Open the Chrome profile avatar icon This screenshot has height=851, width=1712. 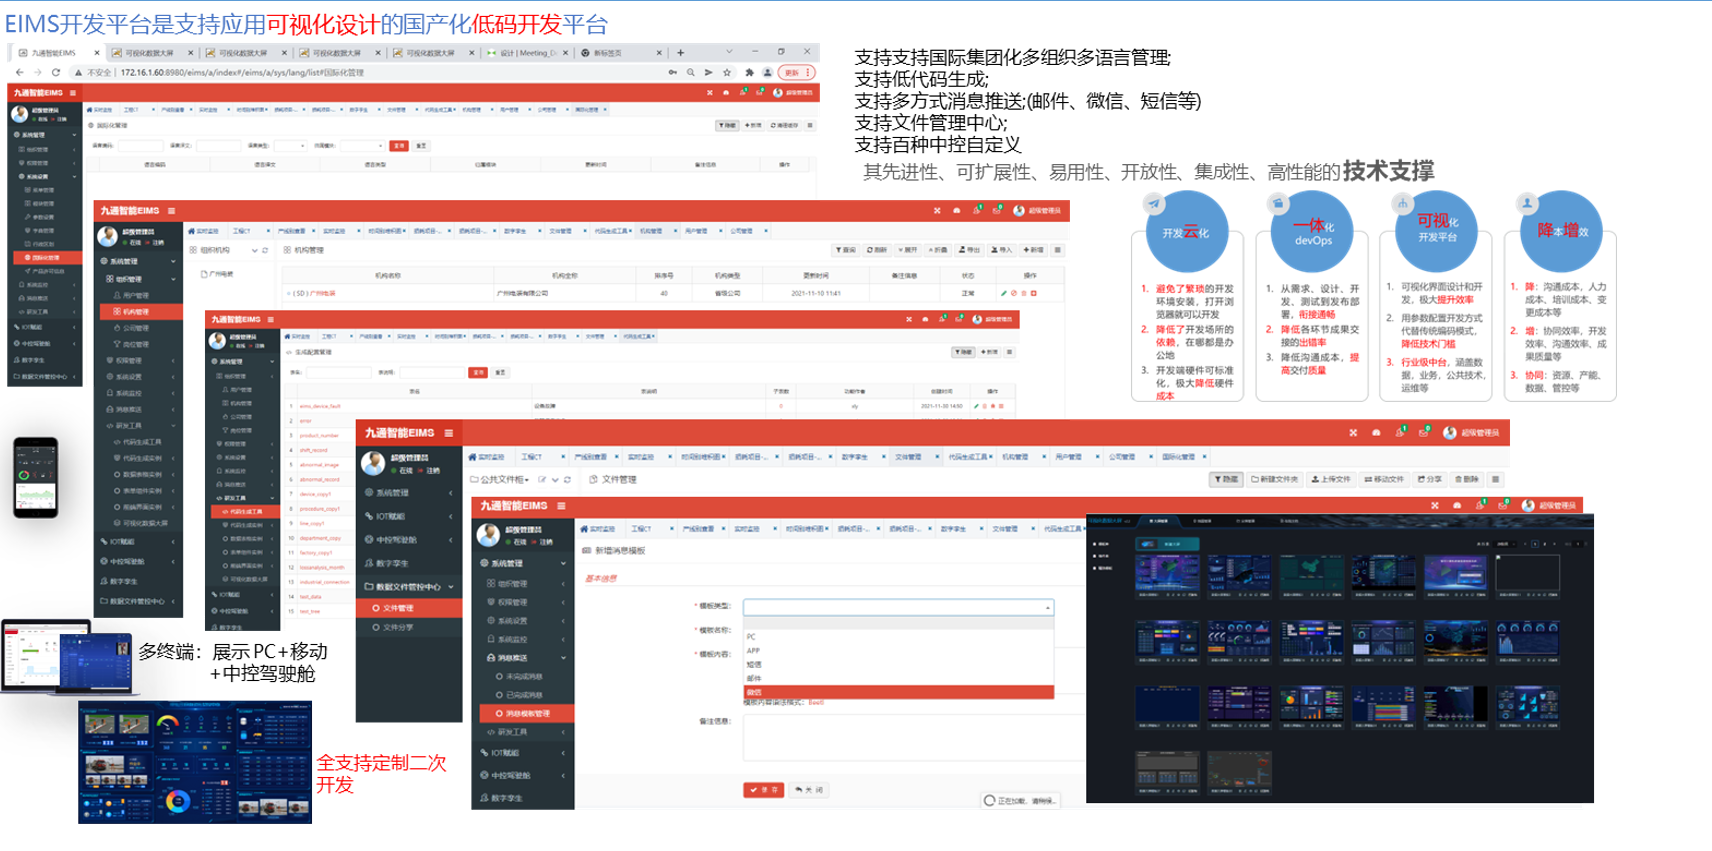[x=767, y=72]
